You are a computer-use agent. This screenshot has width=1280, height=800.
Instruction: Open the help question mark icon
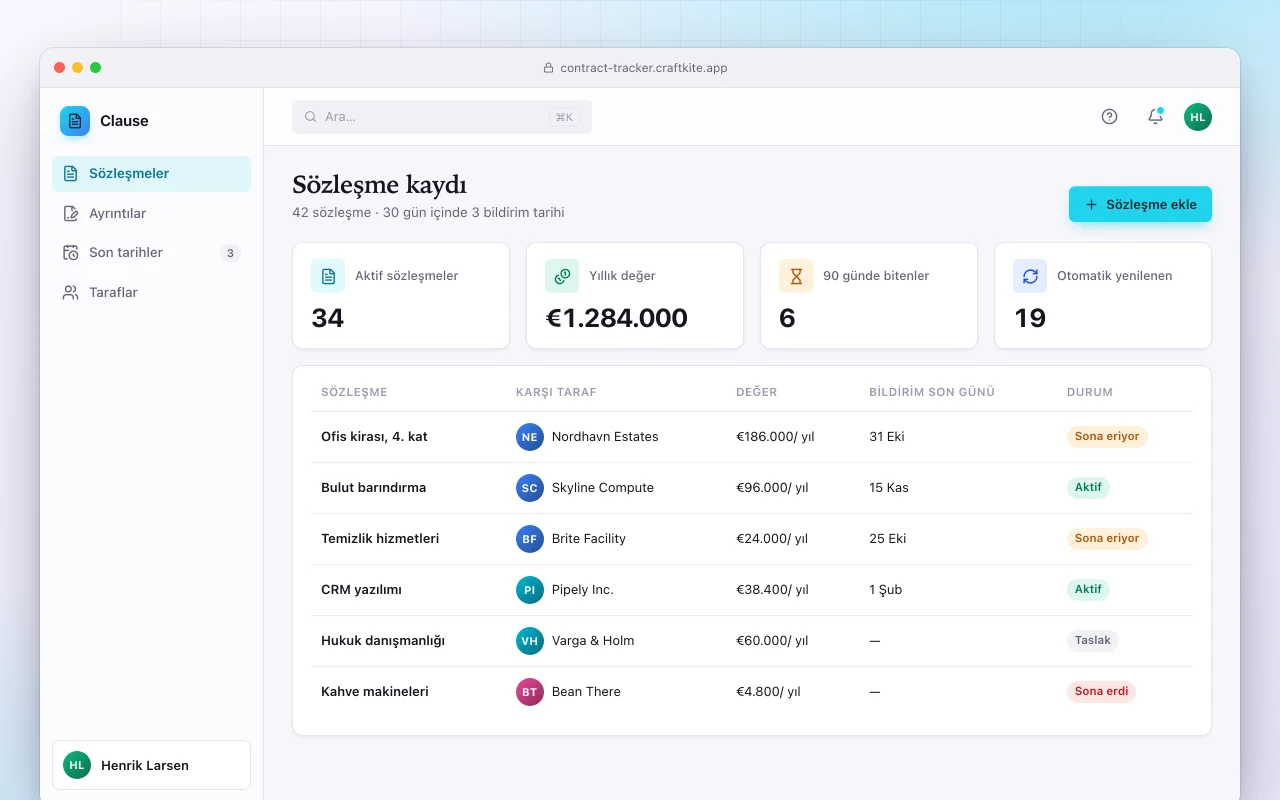point(1109,117)
